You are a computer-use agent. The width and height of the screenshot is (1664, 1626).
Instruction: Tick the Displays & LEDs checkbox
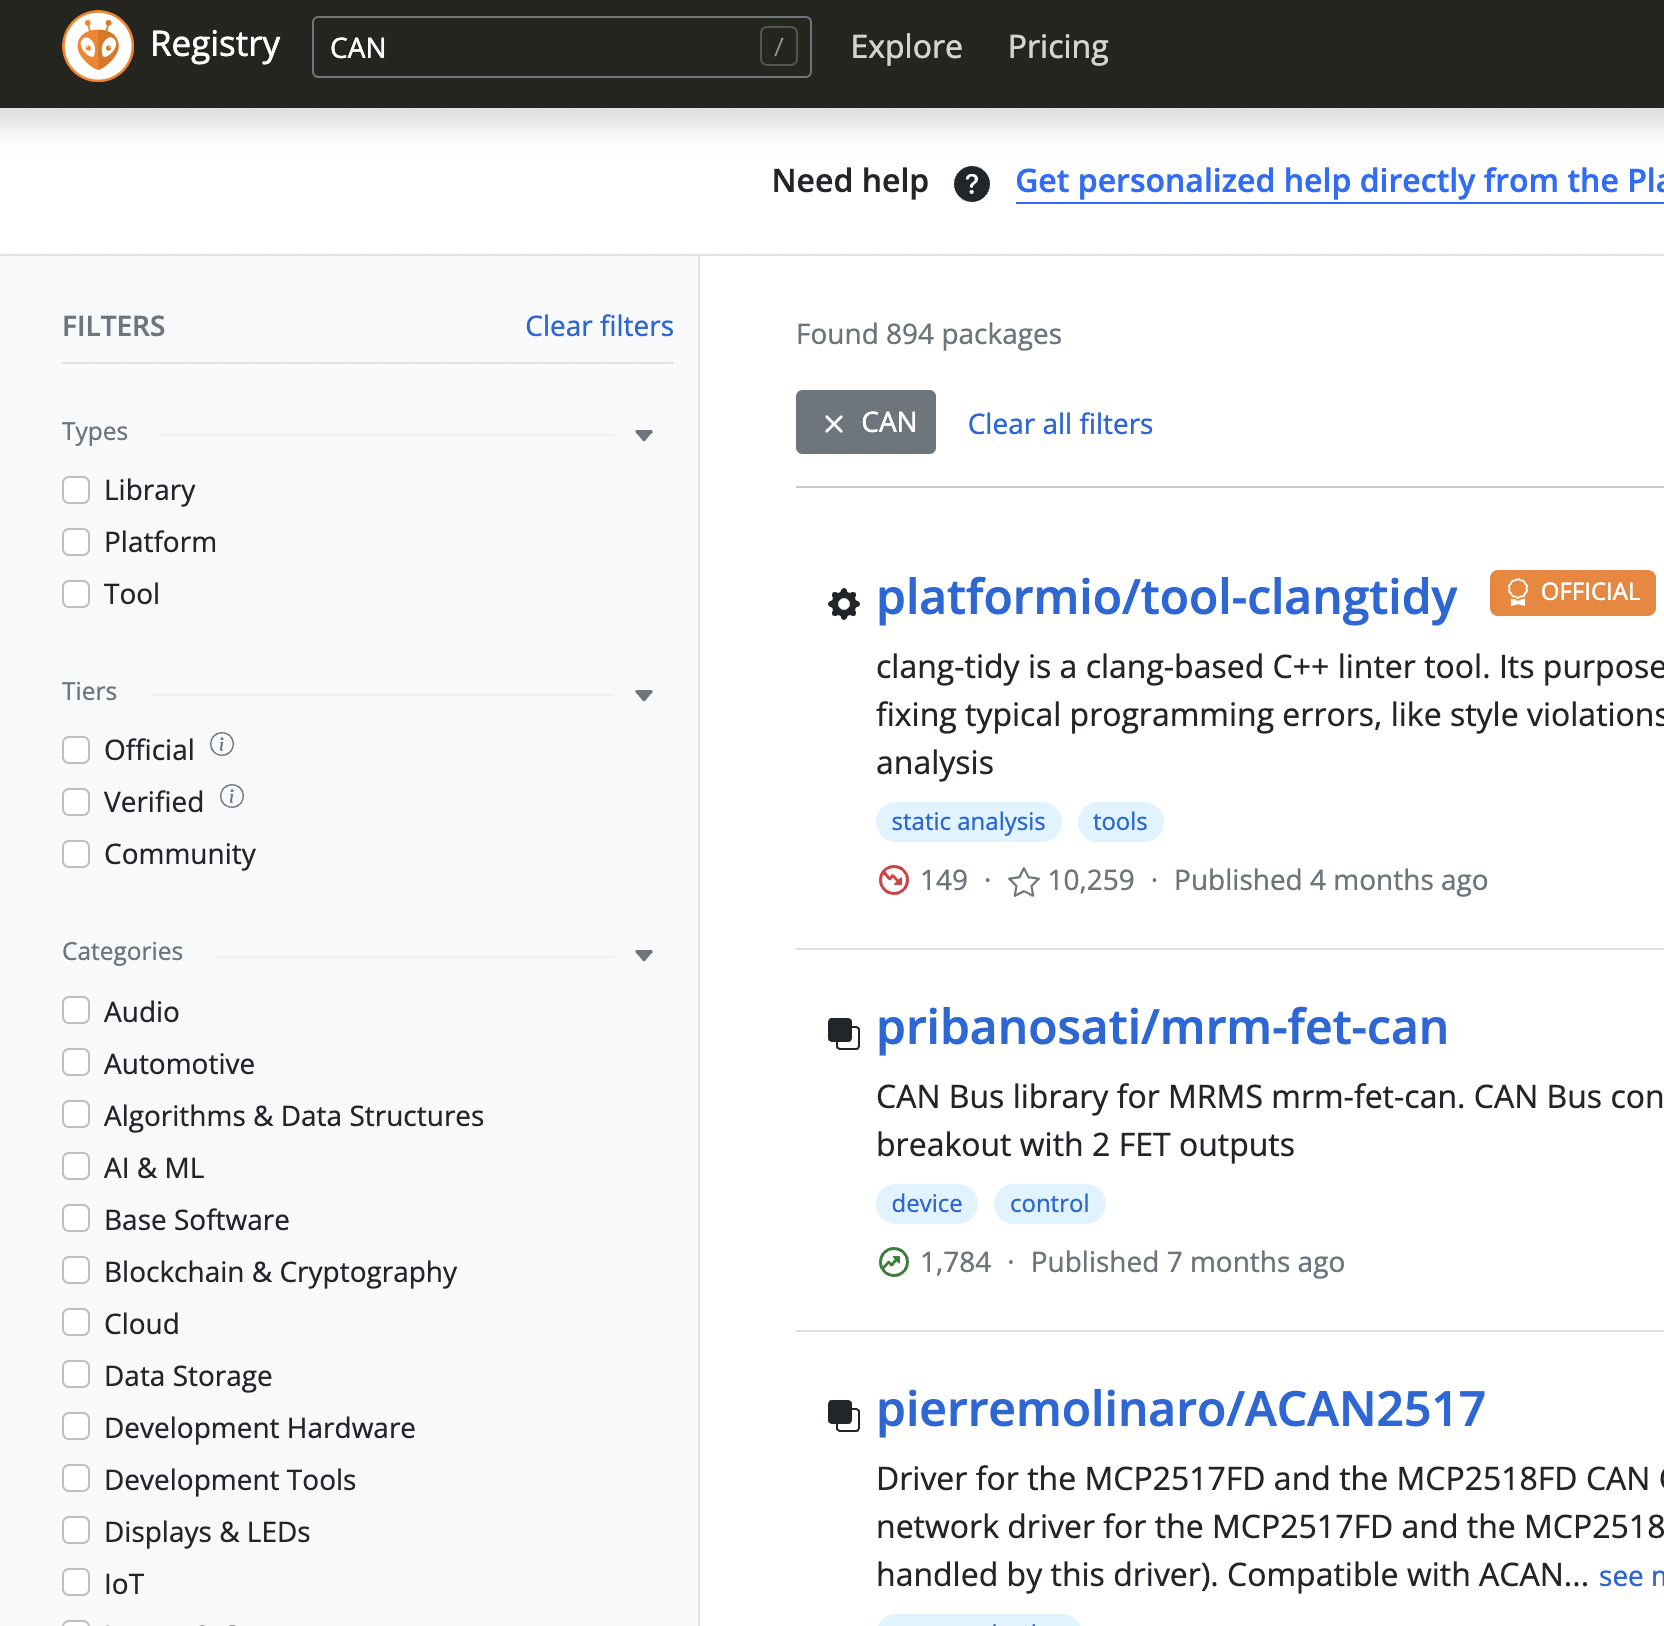pos(76,1530)
